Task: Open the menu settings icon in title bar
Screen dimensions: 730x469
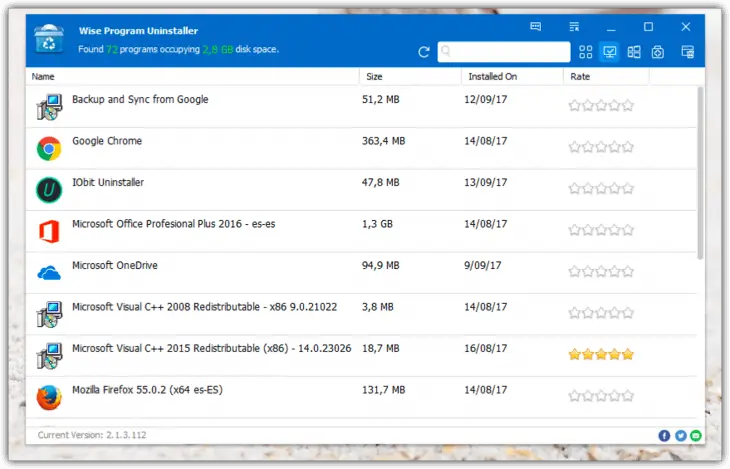Action: click(x=574, y=27)
